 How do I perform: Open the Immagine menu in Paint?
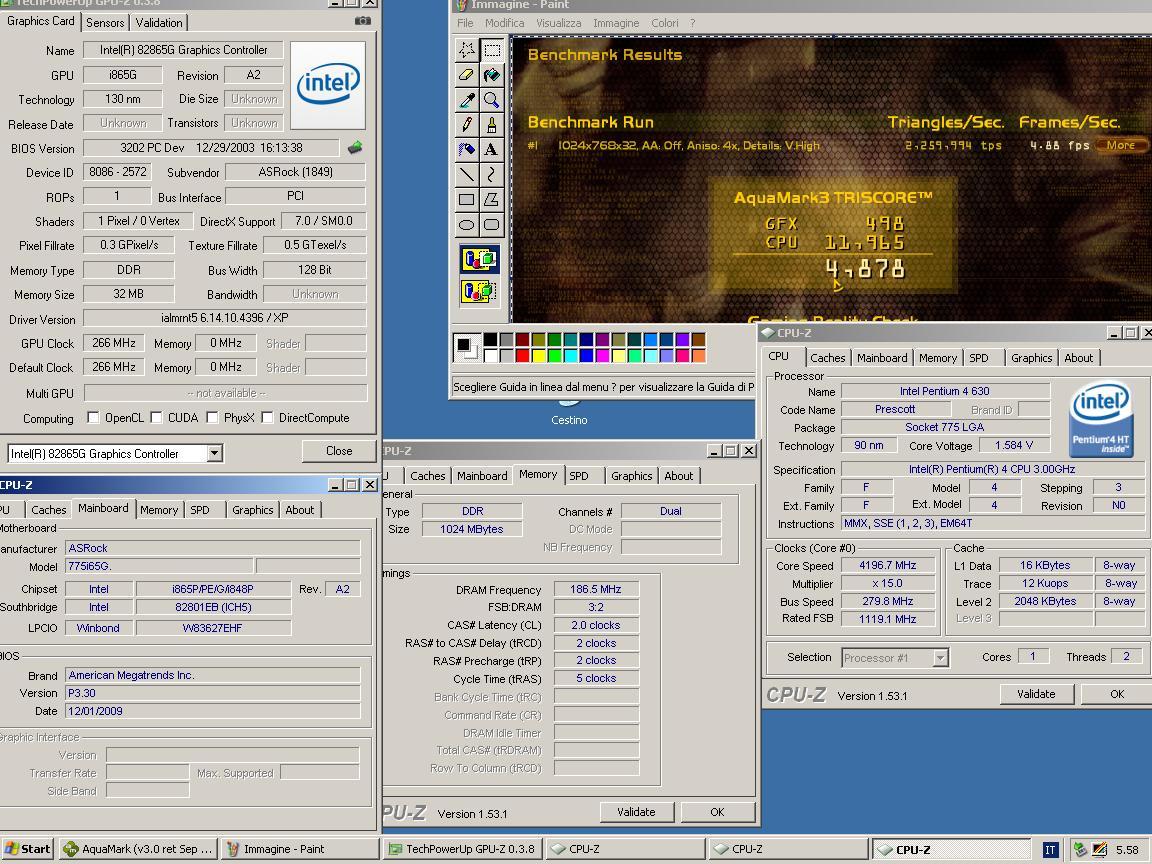click(616, 23)
